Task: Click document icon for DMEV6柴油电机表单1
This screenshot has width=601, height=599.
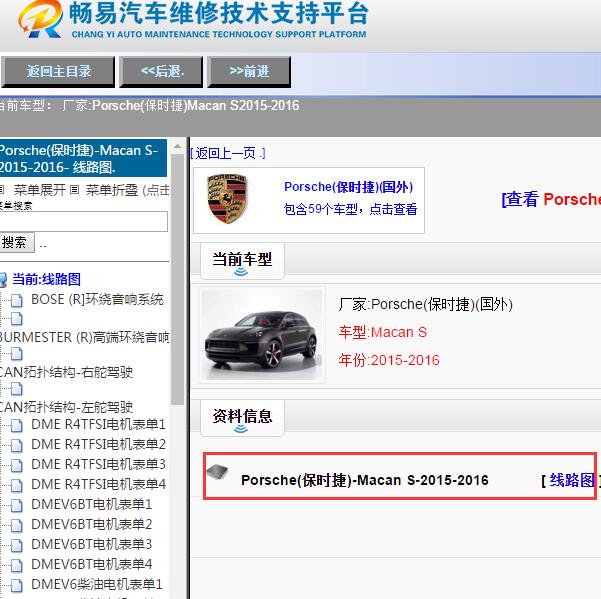Action: (x=16, y=585)
